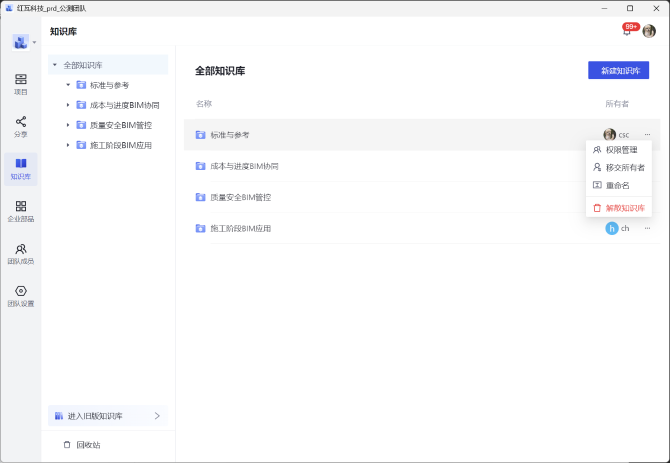Open the team switcher dropdown arrow

(35, 42)
